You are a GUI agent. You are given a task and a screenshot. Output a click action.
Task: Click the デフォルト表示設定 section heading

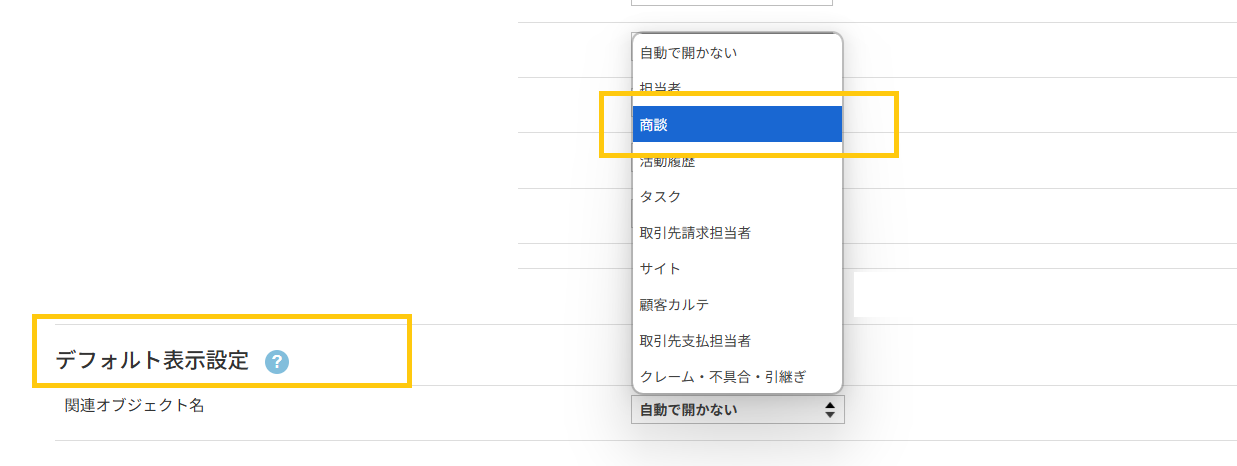click(152, 361)
